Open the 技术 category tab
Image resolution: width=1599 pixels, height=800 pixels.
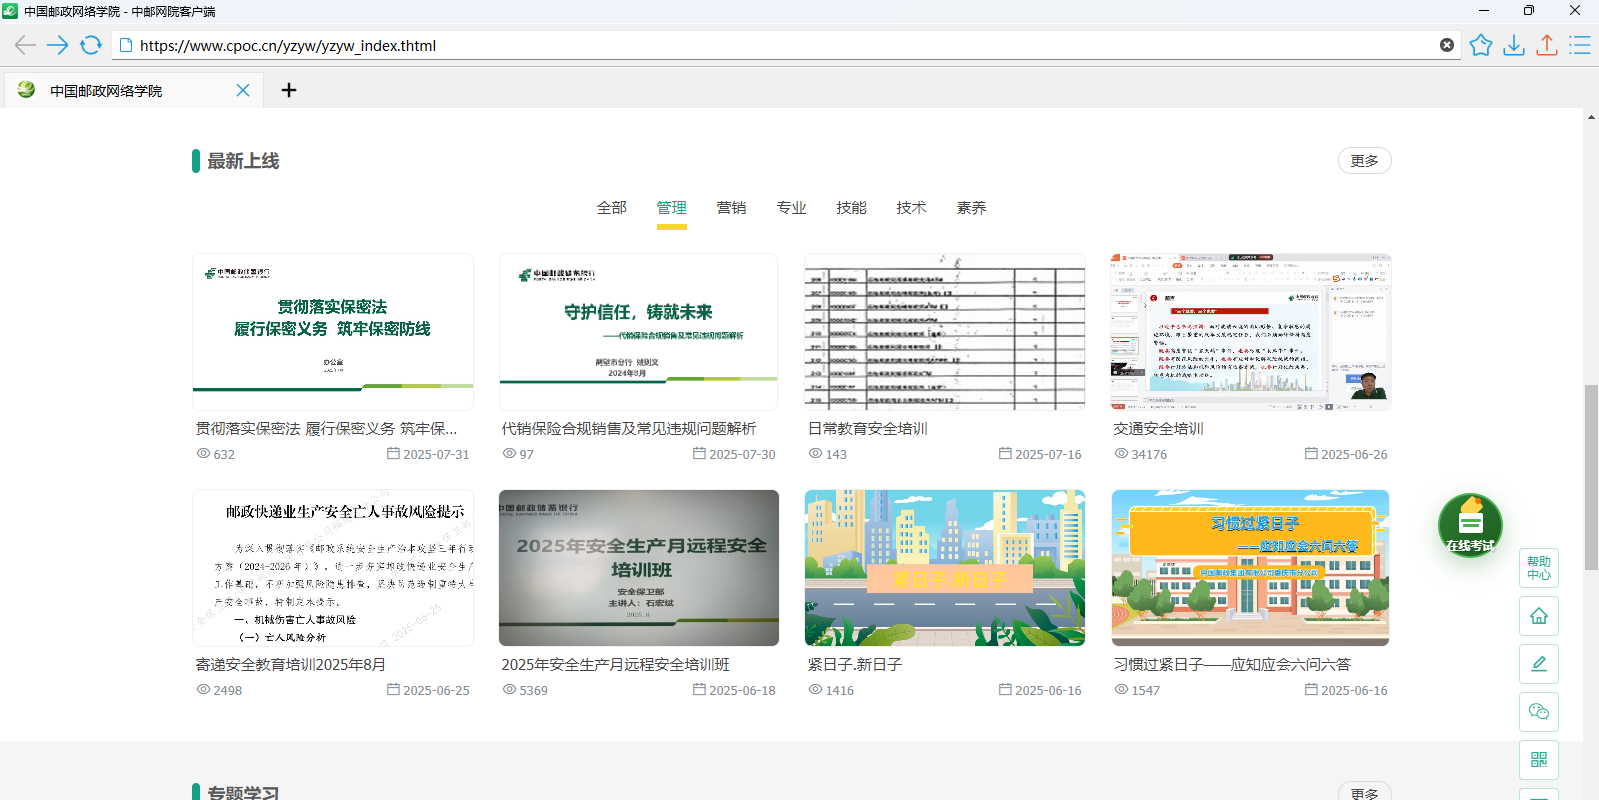[911, 208]
